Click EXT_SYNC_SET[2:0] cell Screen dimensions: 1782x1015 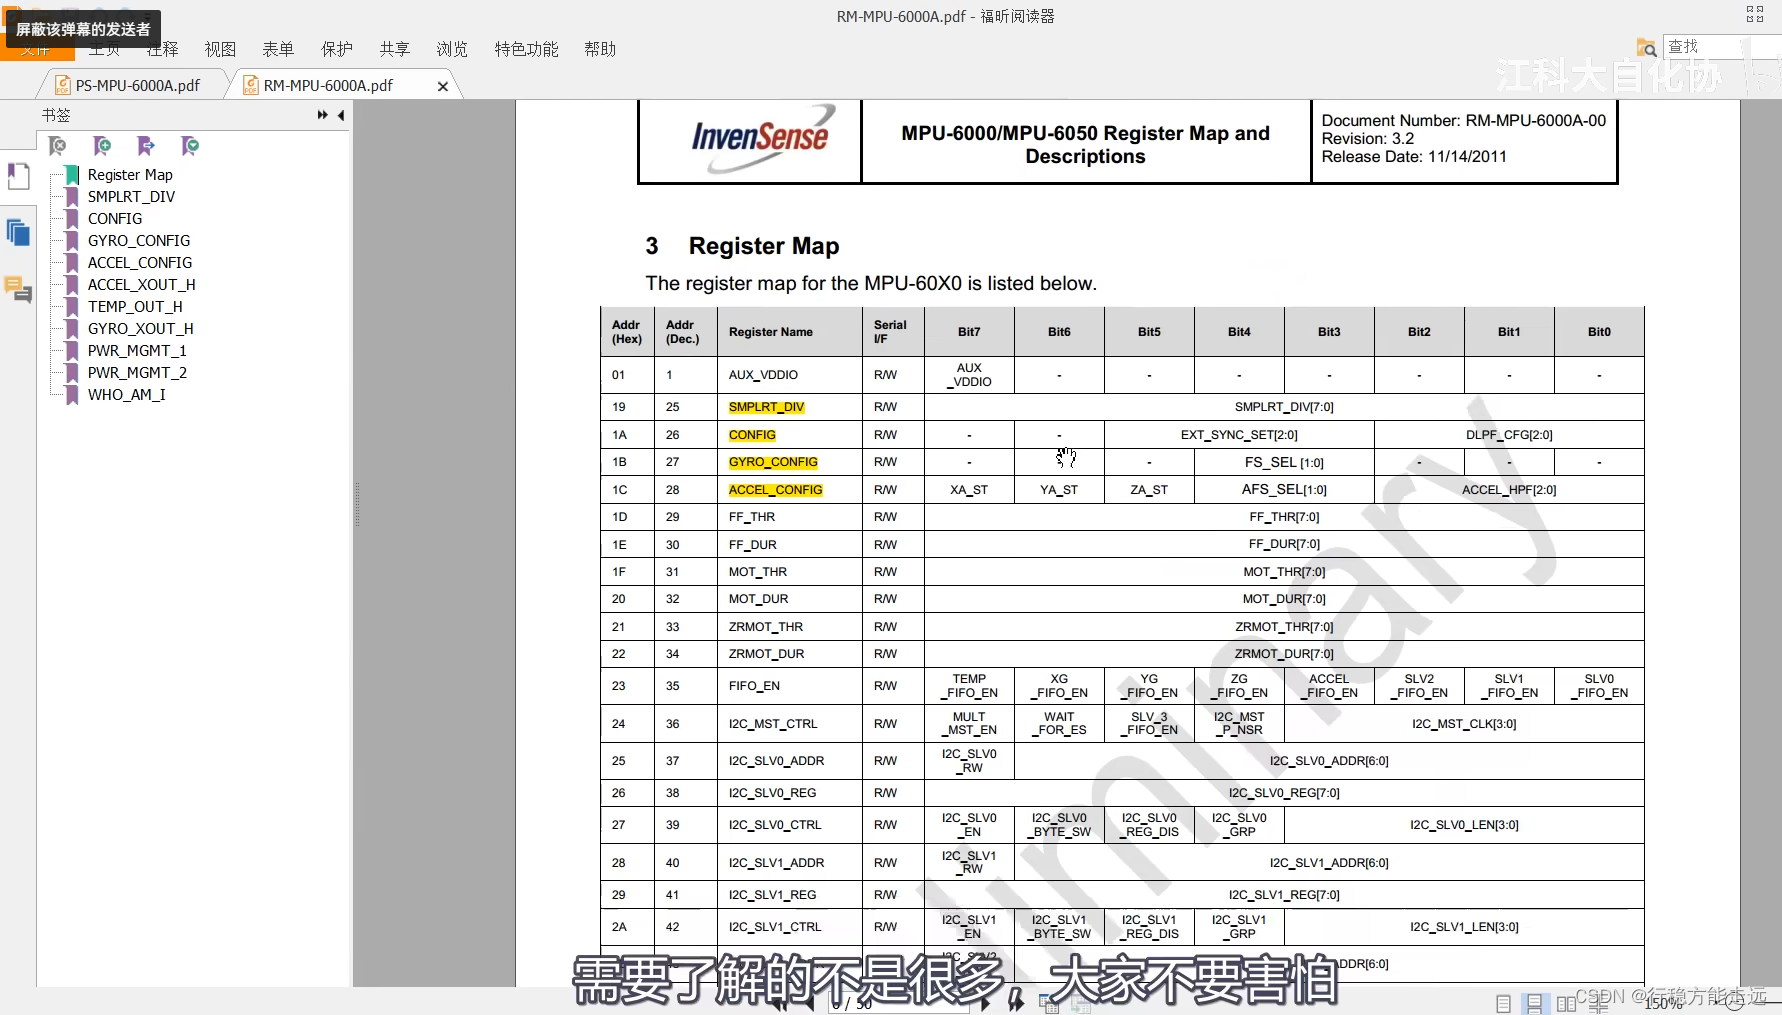pos(1239,435)
